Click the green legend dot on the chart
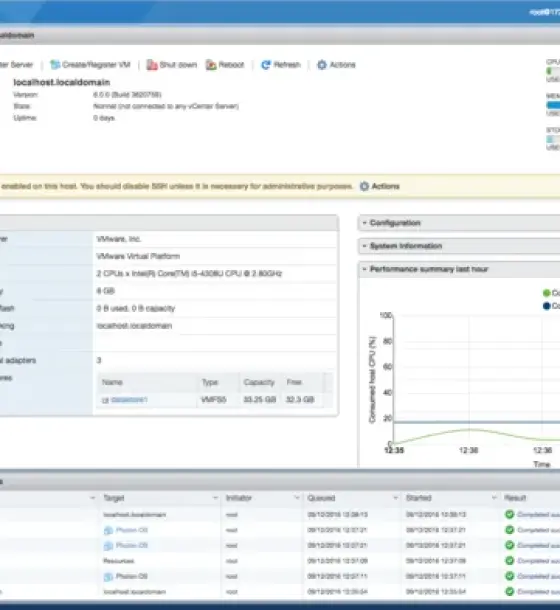The height and width of the screenshot is (610, 560). 546,293
